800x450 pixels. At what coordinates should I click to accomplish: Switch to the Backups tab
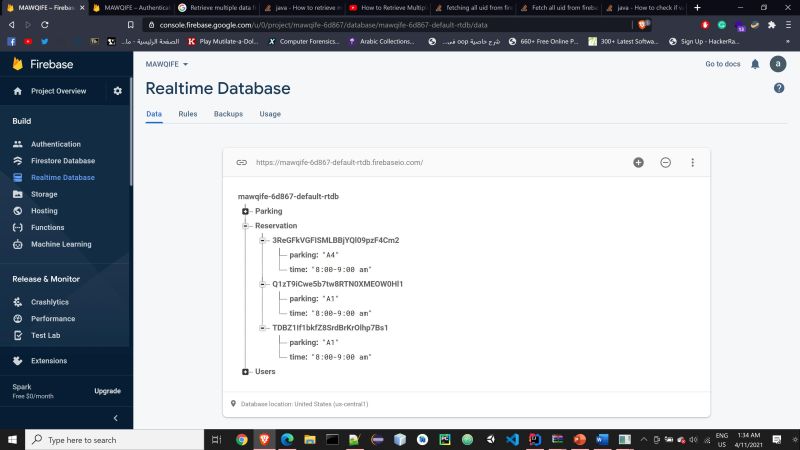pyautogui.click(x=228, y=114)
